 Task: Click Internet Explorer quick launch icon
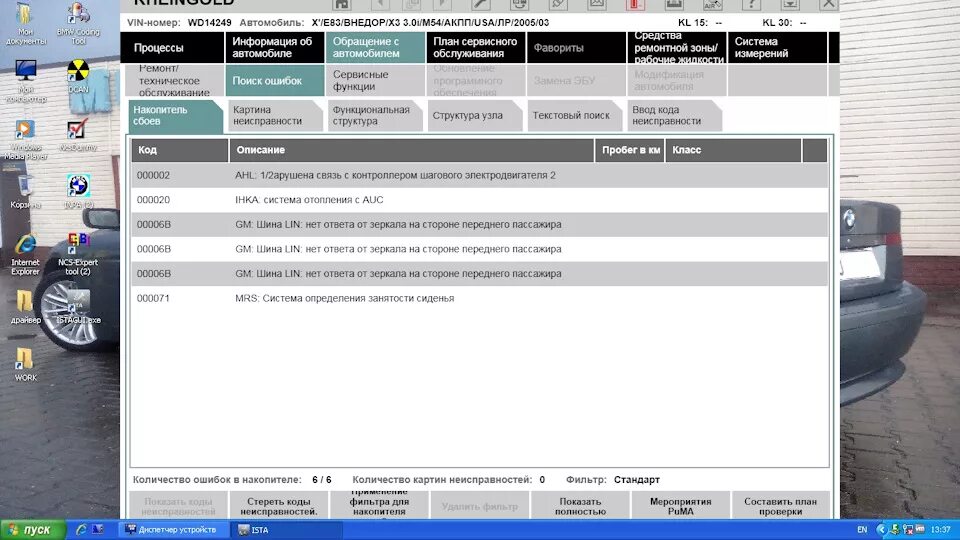[x=81, y=530]
